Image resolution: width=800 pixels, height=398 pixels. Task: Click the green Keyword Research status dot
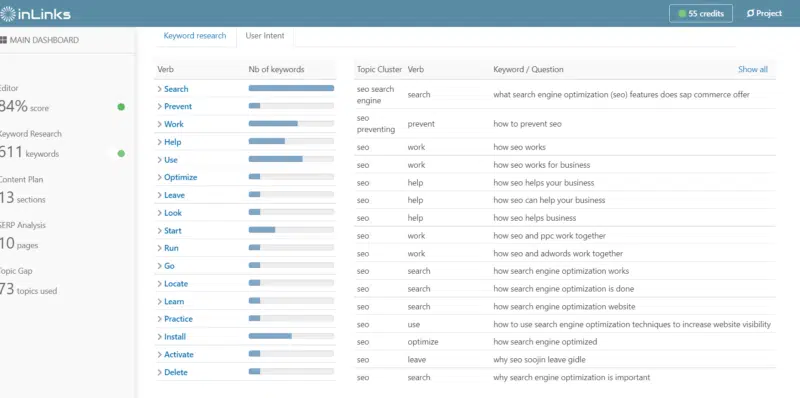point(121,154)
